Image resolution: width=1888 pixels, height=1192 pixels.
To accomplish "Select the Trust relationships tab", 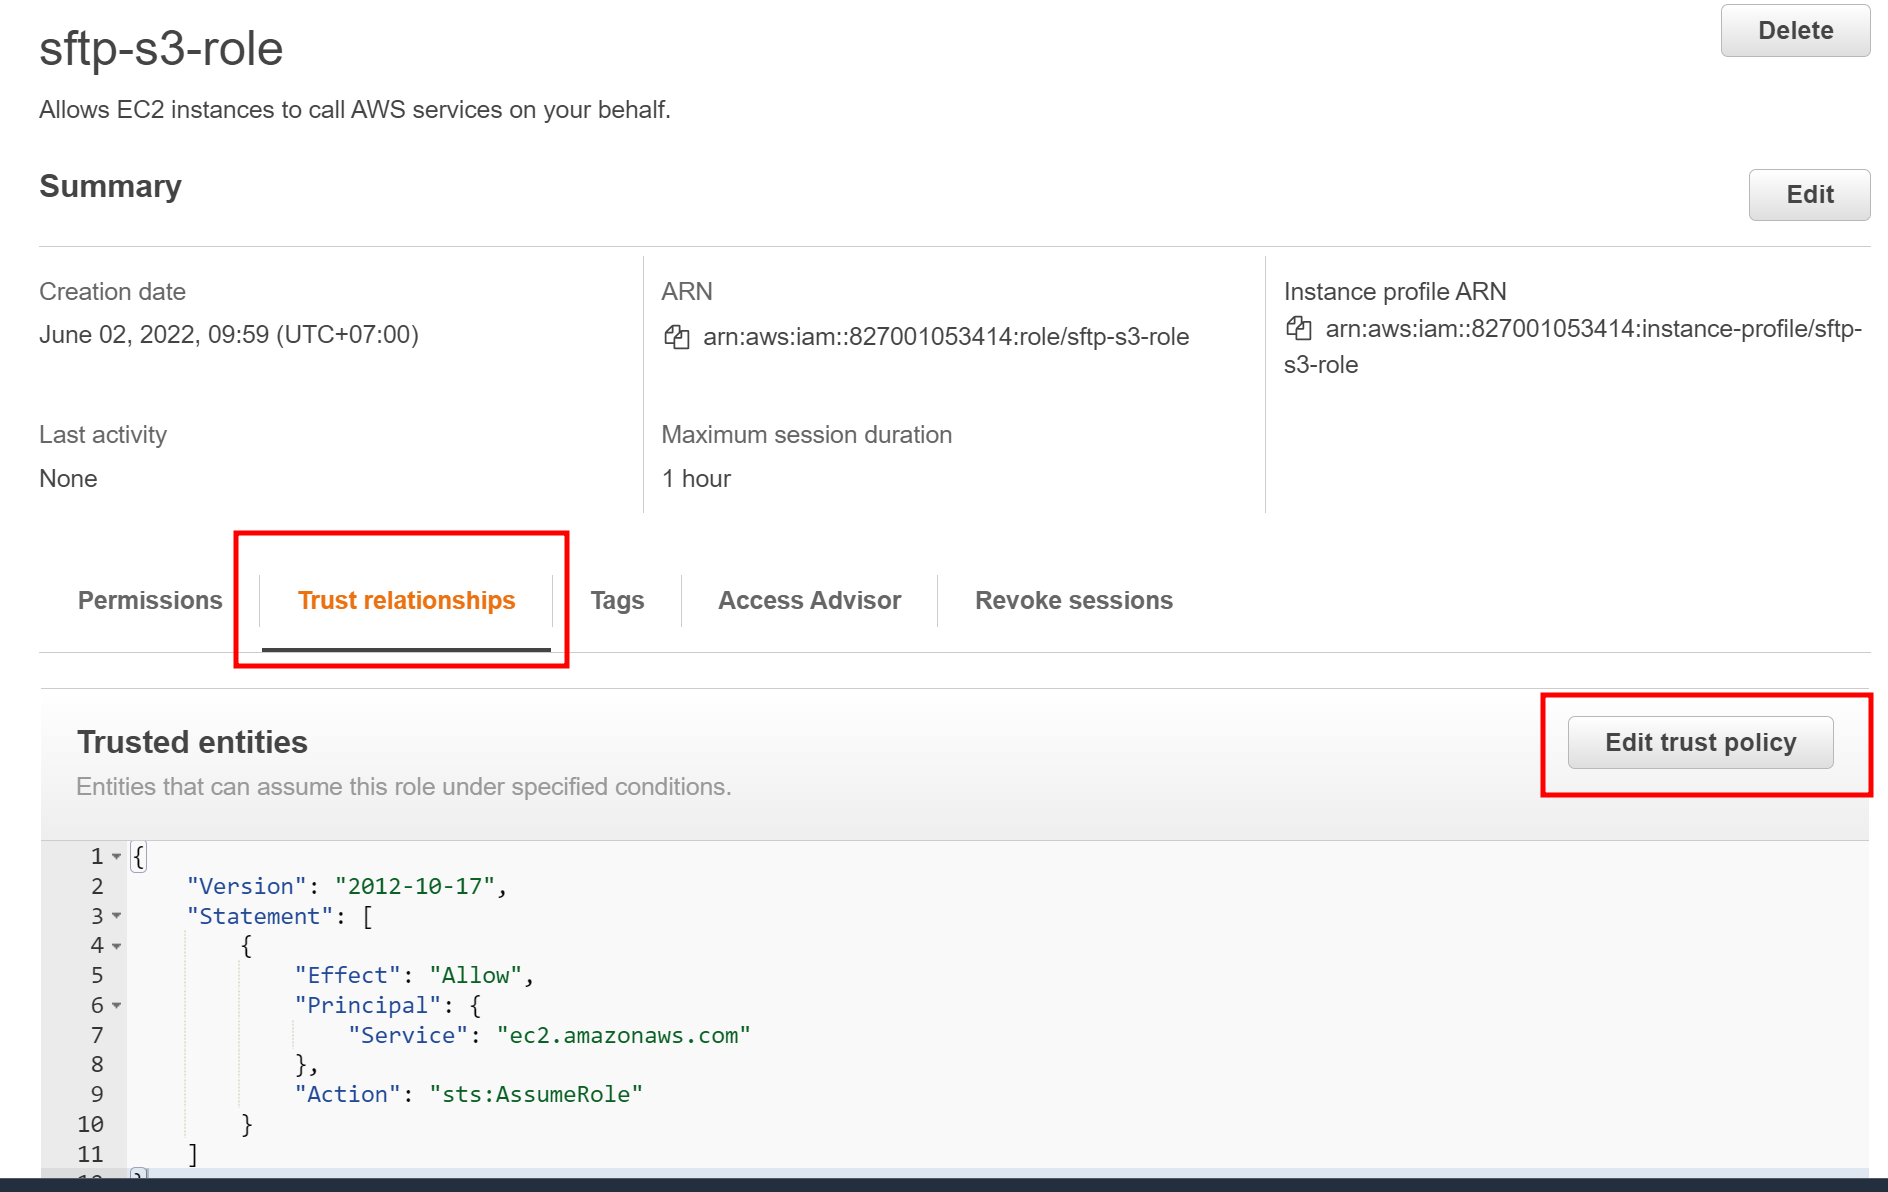I will pos(406,600).
